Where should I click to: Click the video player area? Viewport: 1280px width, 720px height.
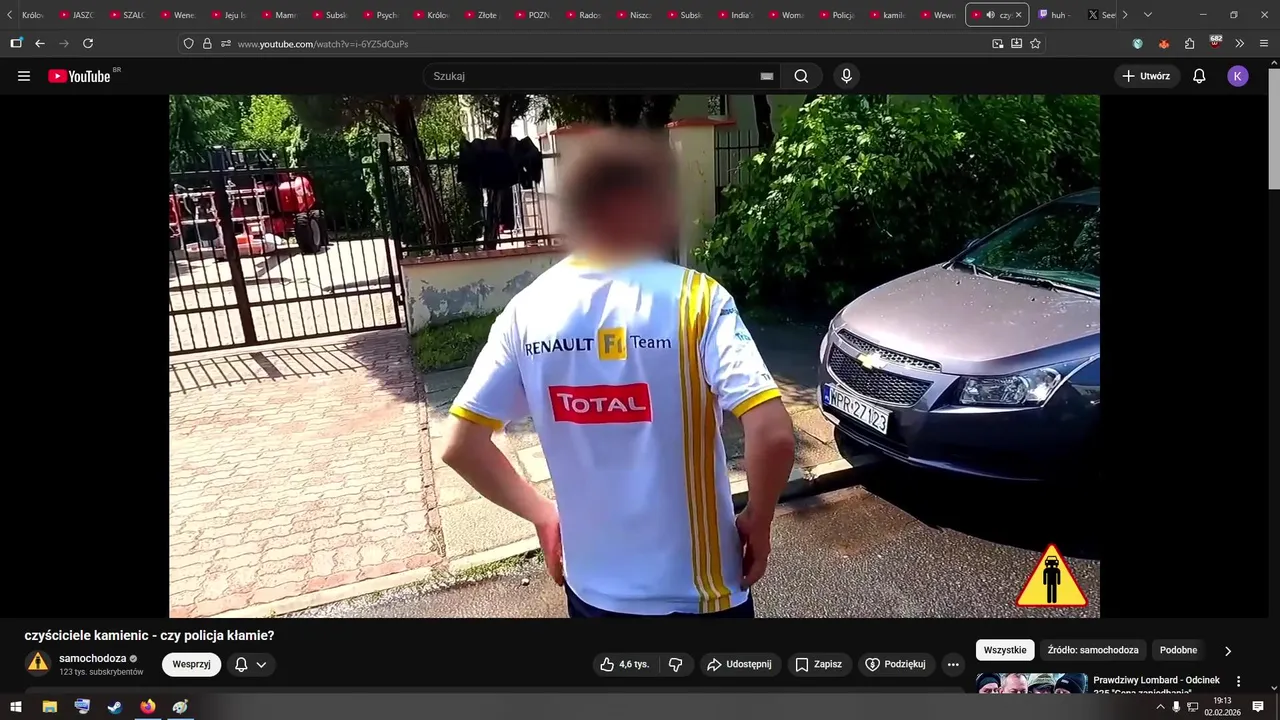click(x=634, y=356)
